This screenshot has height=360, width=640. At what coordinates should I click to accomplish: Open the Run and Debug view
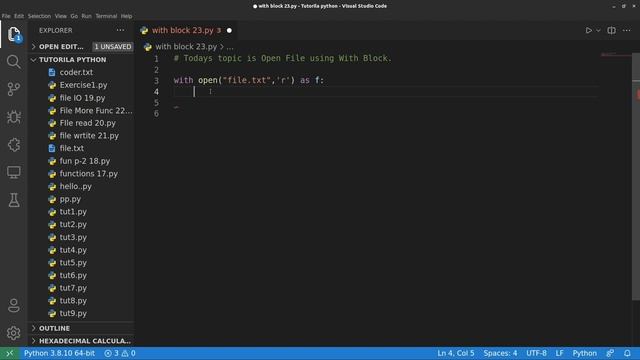click(13, 117)
